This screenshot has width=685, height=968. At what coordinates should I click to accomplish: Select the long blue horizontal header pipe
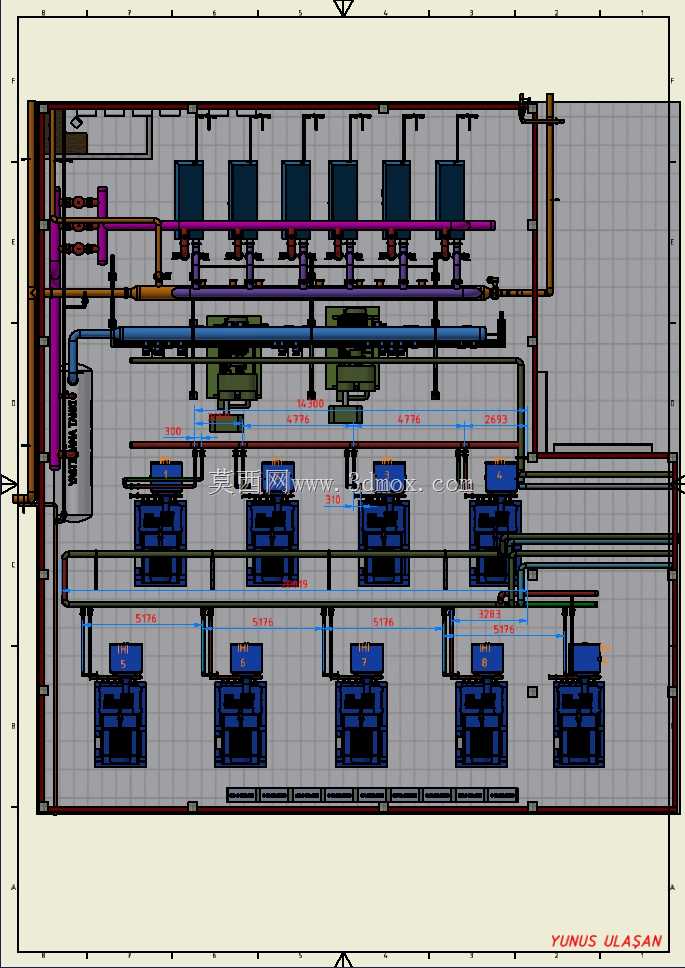tap(299, 334)
